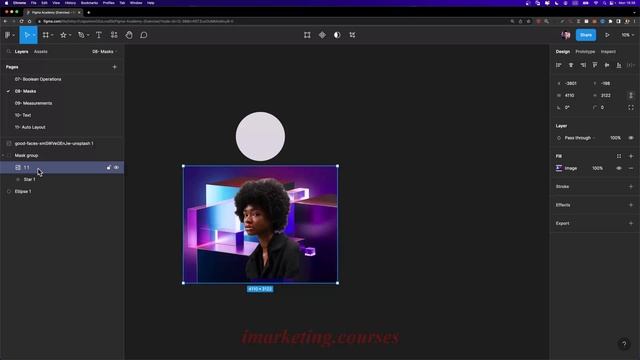Switch to the Layers tab
Viewport: 640px width, 360px height.
click(x=22, y=52)
